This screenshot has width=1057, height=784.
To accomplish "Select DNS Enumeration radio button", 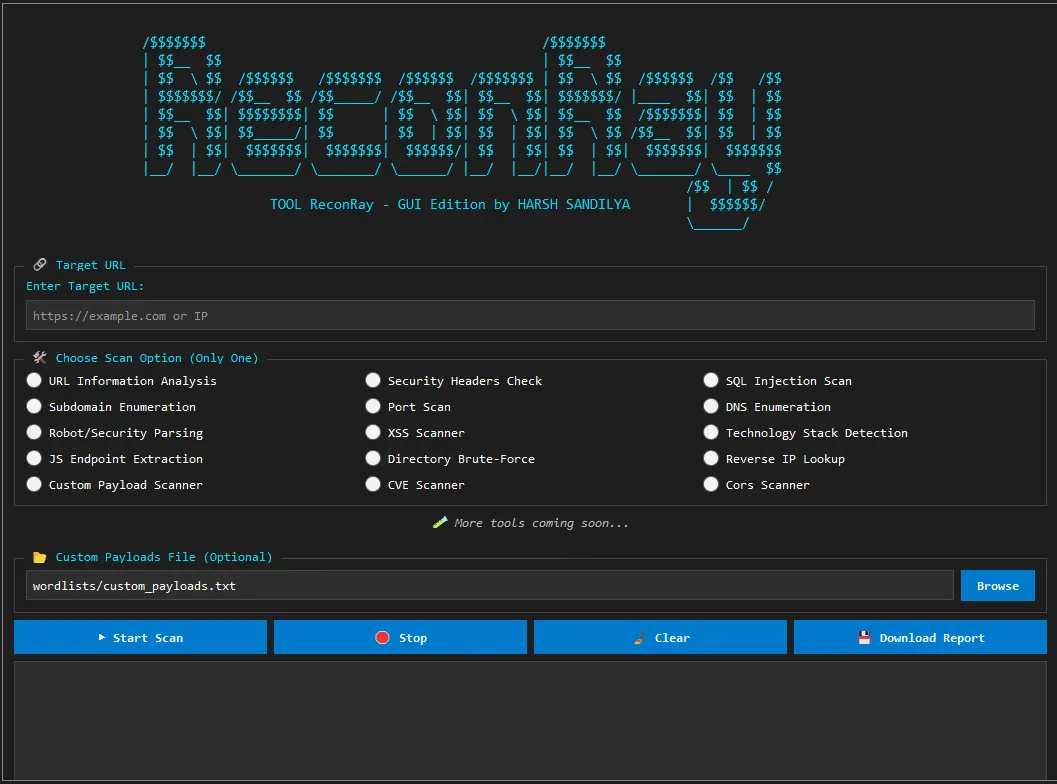I will click(x=711, y=407).
